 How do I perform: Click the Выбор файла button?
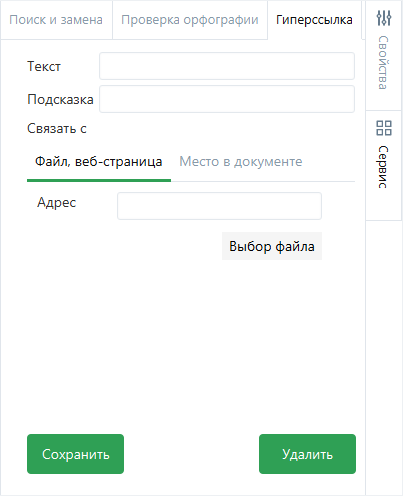tap(272, 246)
